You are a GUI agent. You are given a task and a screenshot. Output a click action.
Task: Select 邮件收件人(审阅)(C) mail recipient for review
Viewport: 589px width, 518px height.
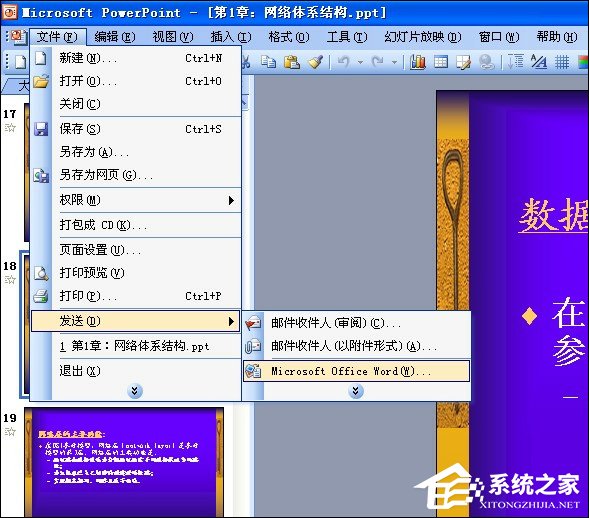[x=356, y=323]
